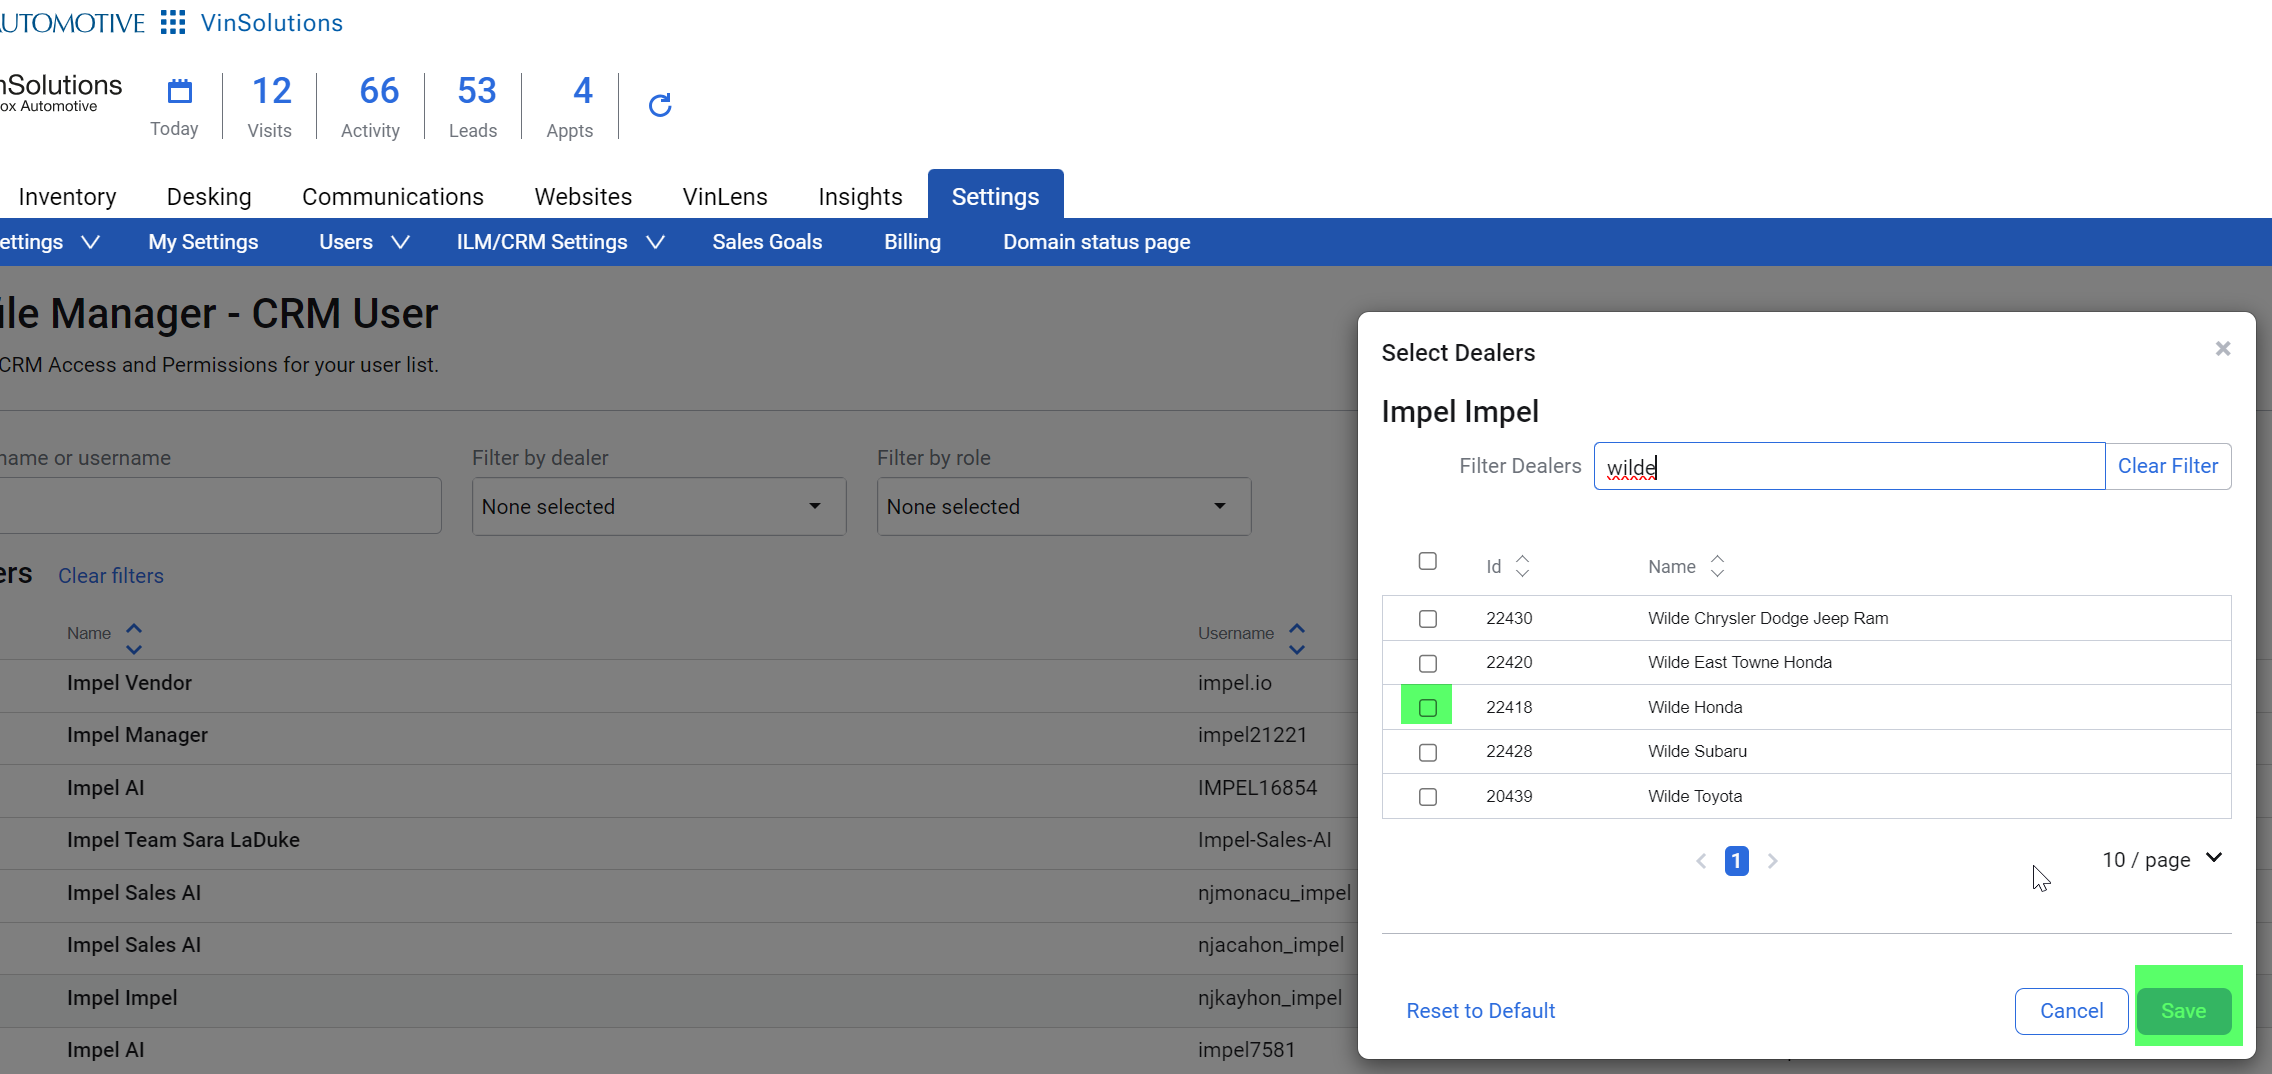View the 12 Visits counter
Viewport: 2272px width, 1074px height.
point(270,106)
